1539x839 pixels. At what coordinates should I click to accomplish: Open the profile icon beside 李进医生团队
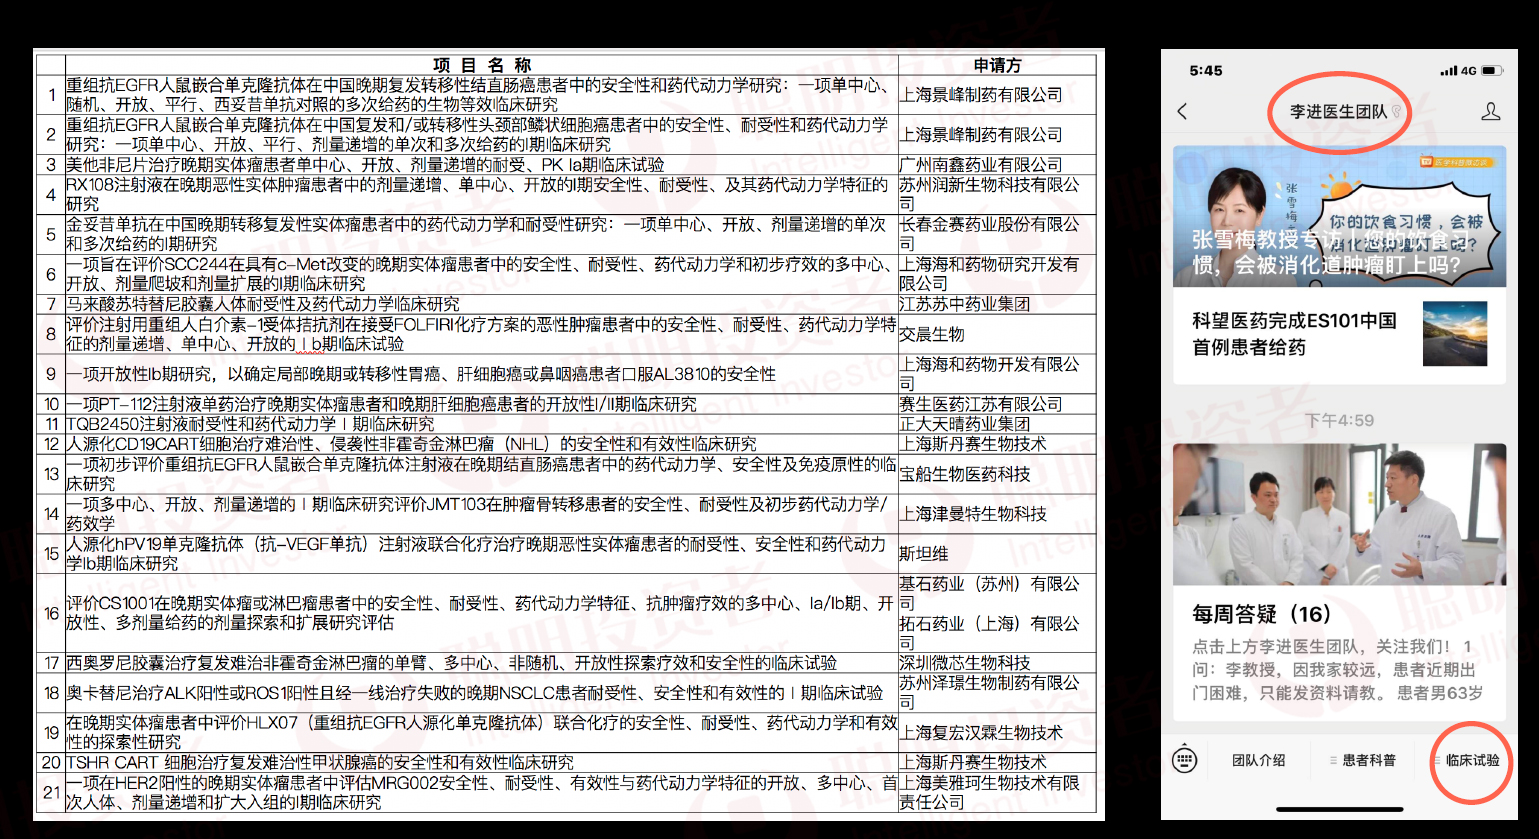tap(1490, 111)
